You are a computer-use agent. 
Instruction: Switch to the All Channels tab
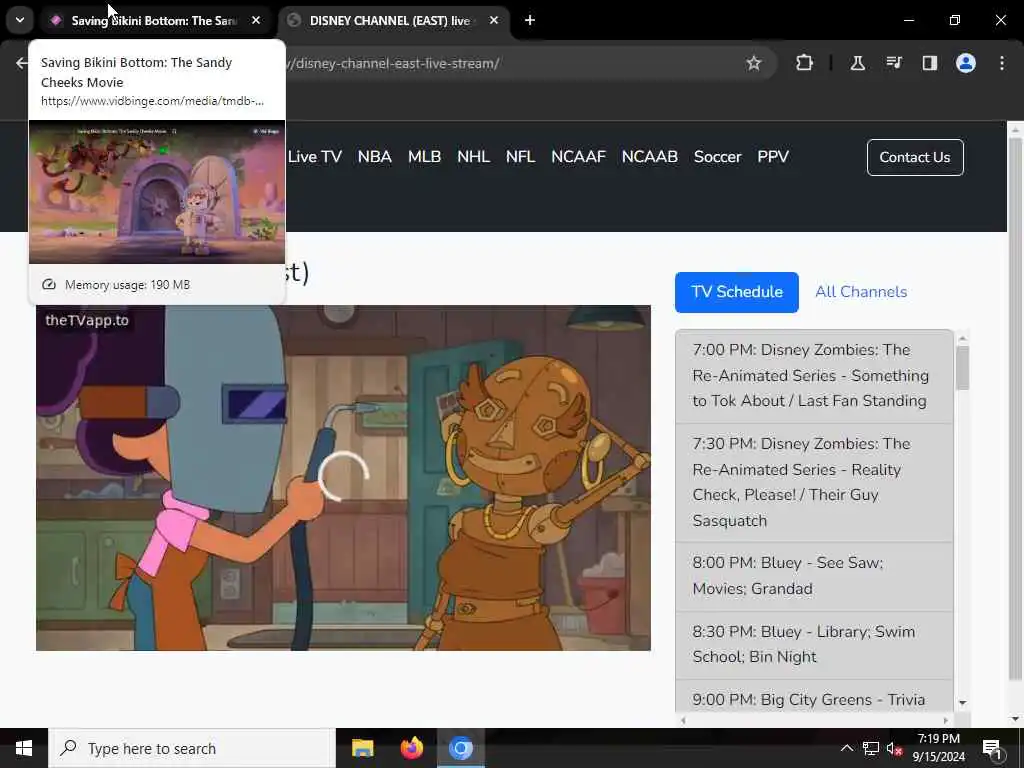pyautogui.click(x=861, y=292)
